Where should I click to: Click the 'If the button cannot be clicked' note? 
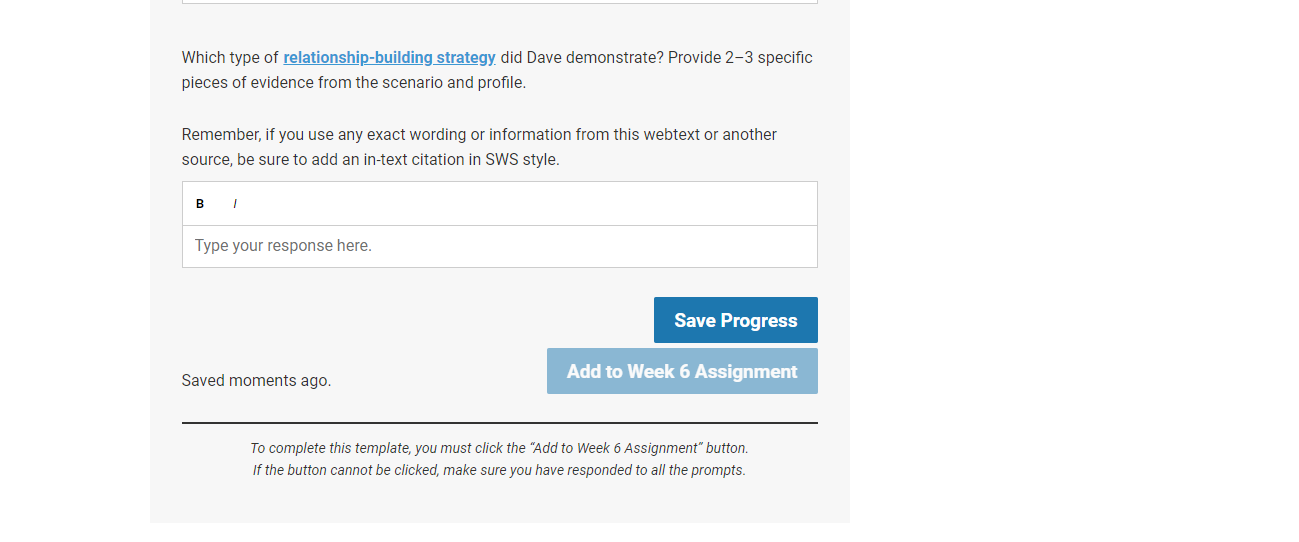(499, 470)
